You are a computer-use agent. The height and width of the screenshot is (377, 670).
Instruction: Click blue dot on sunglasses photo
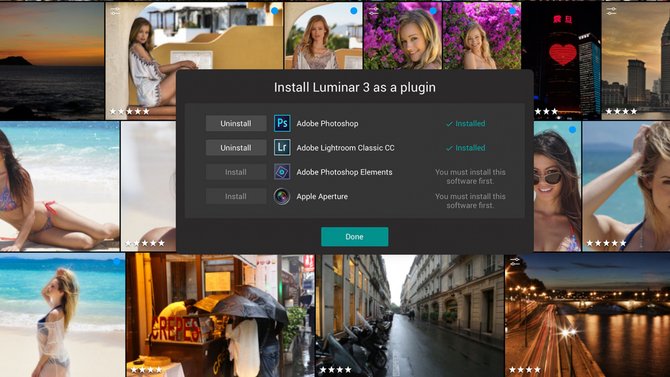pos(573,130)
